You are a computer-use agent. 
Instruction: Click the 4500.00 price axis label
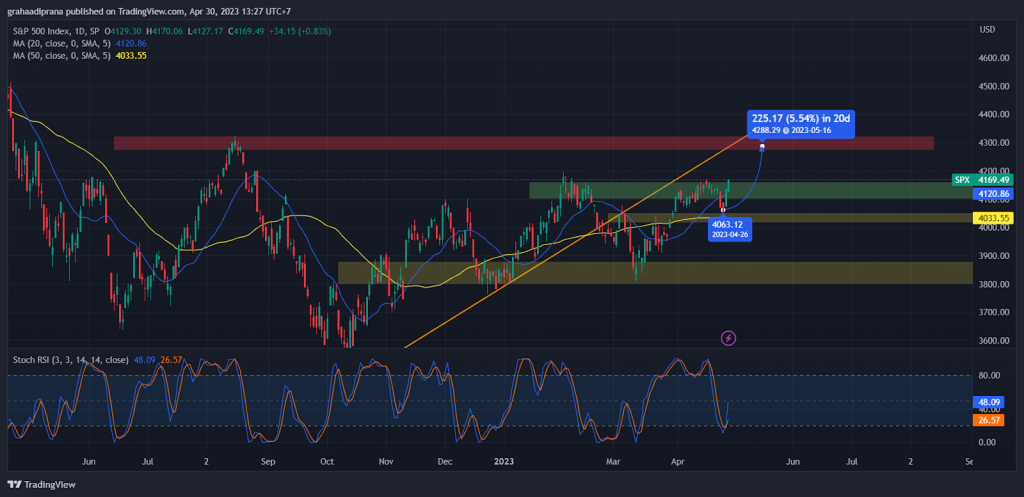click(994, 86)
